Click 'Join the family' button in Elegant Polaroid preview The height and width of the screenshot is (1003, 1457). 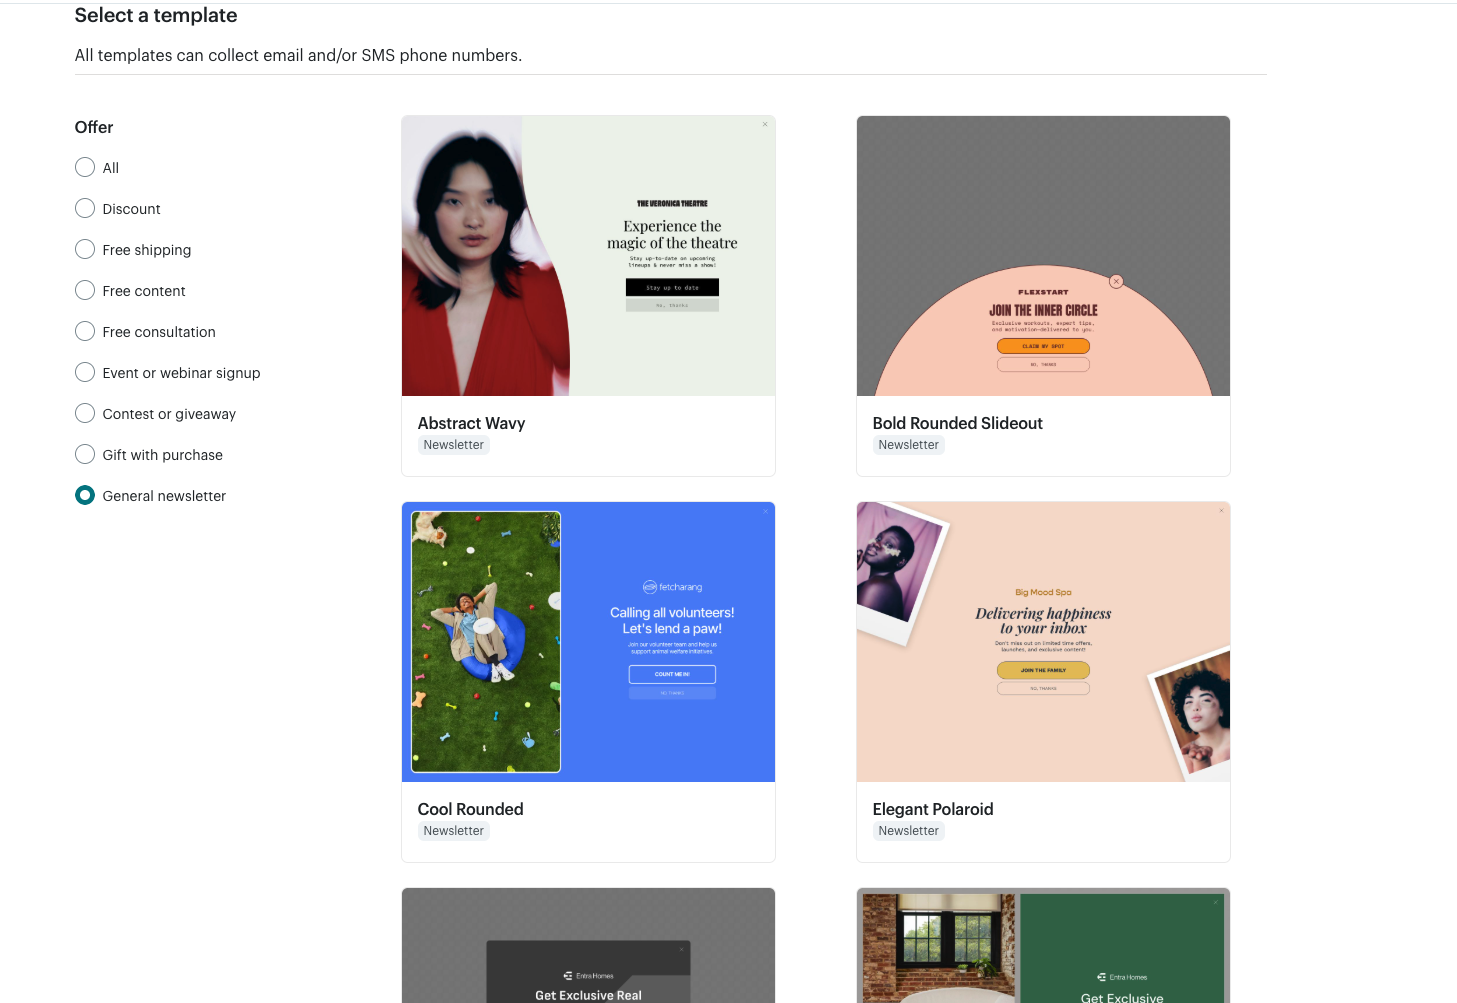(1043, 670)
